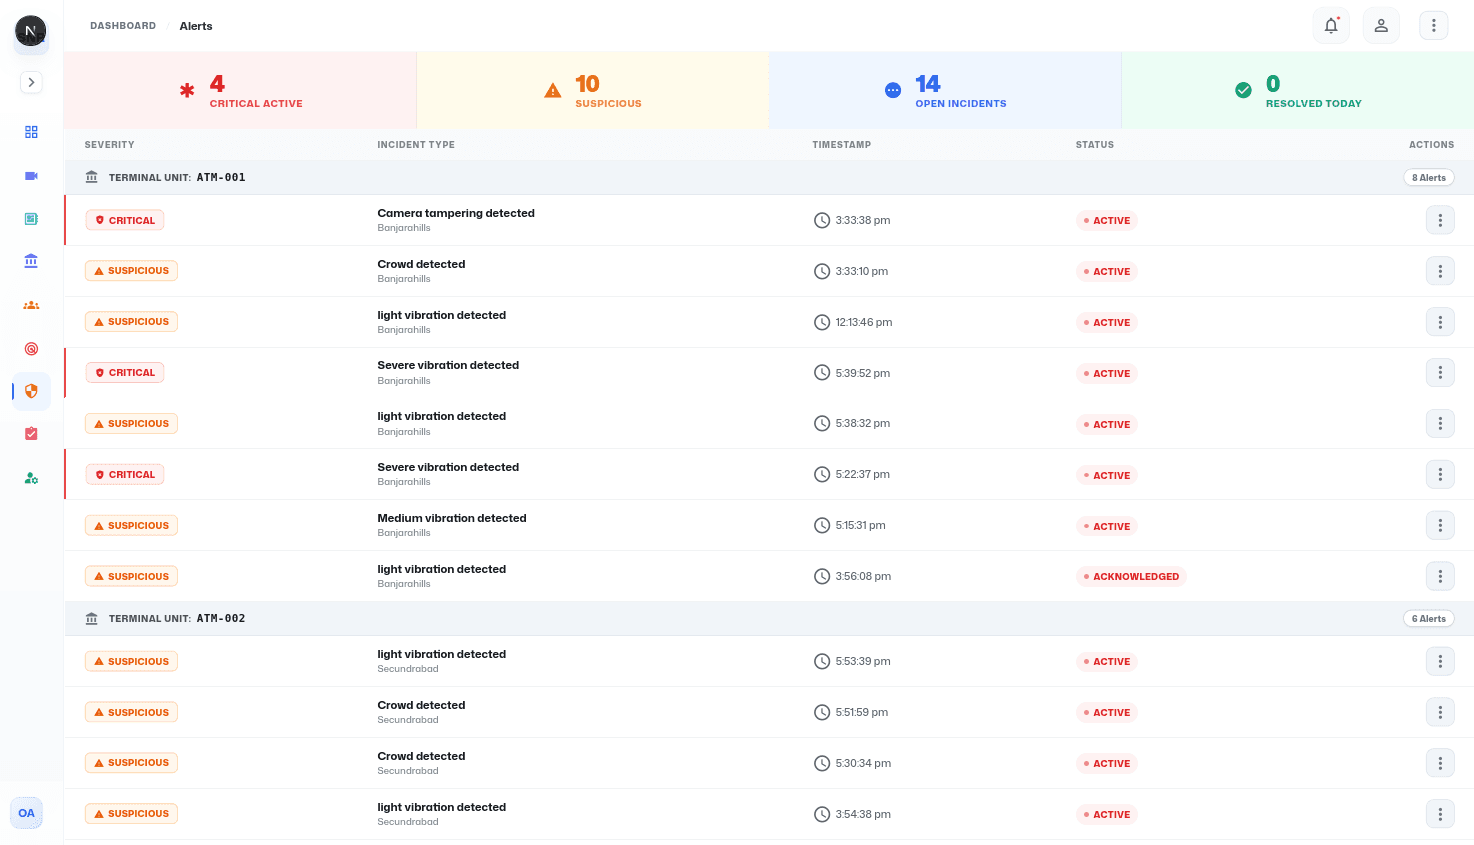Expand the sidebar with the chevron arrow
This screenshot has width=1474, height=845.
tap(31, 82)
